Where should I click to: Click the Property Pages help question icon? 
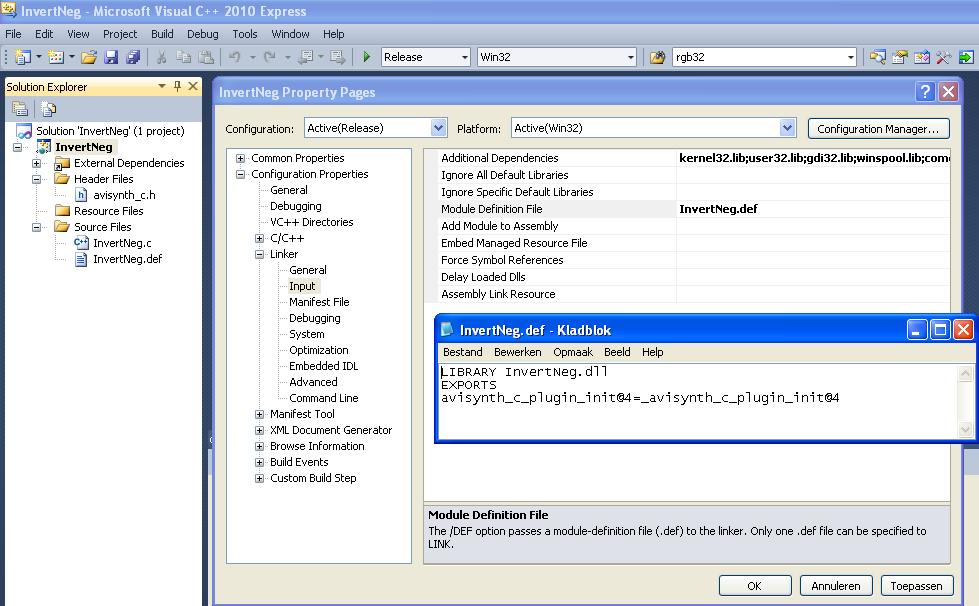(925, 92)
